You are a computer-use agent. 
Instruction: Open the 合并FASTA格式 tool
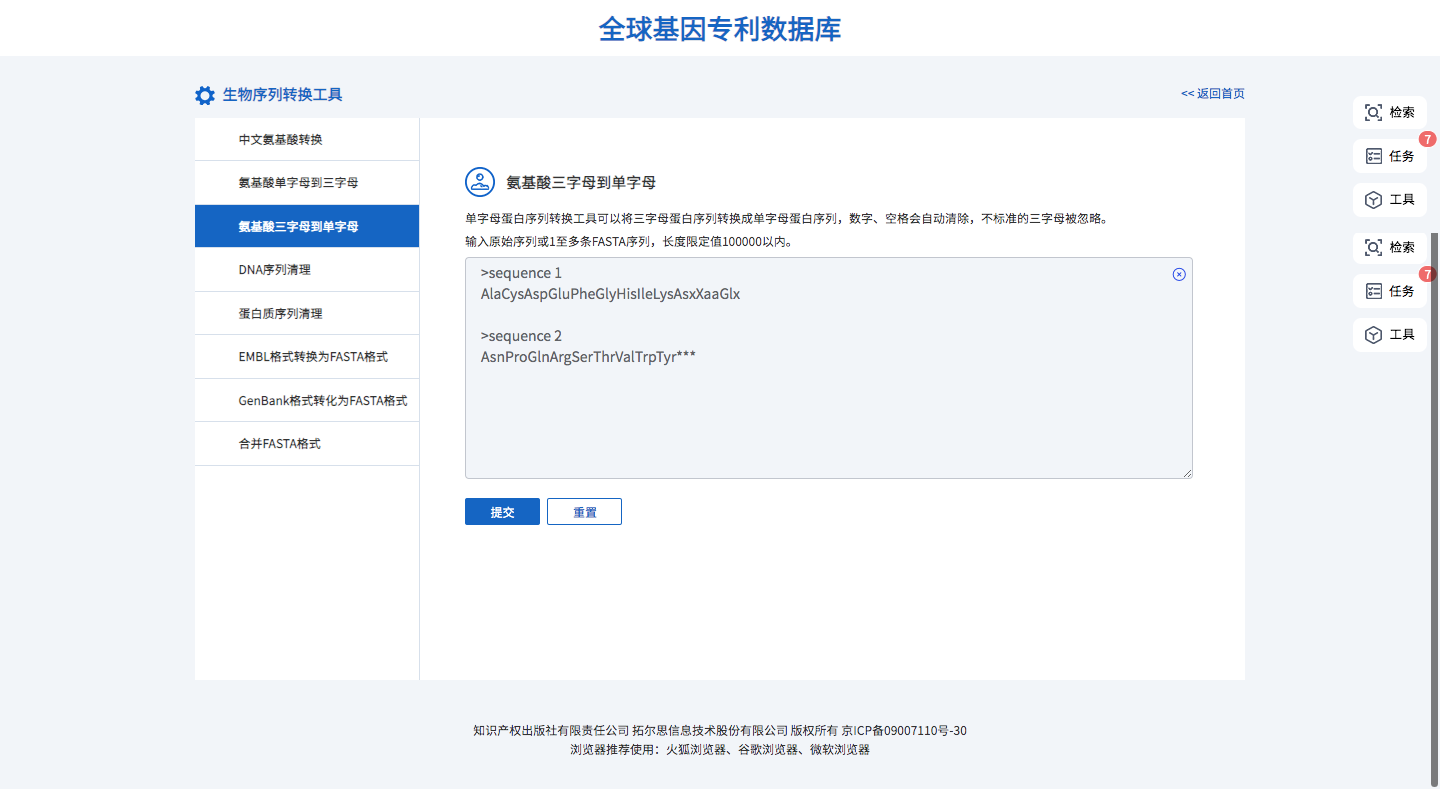307,444
